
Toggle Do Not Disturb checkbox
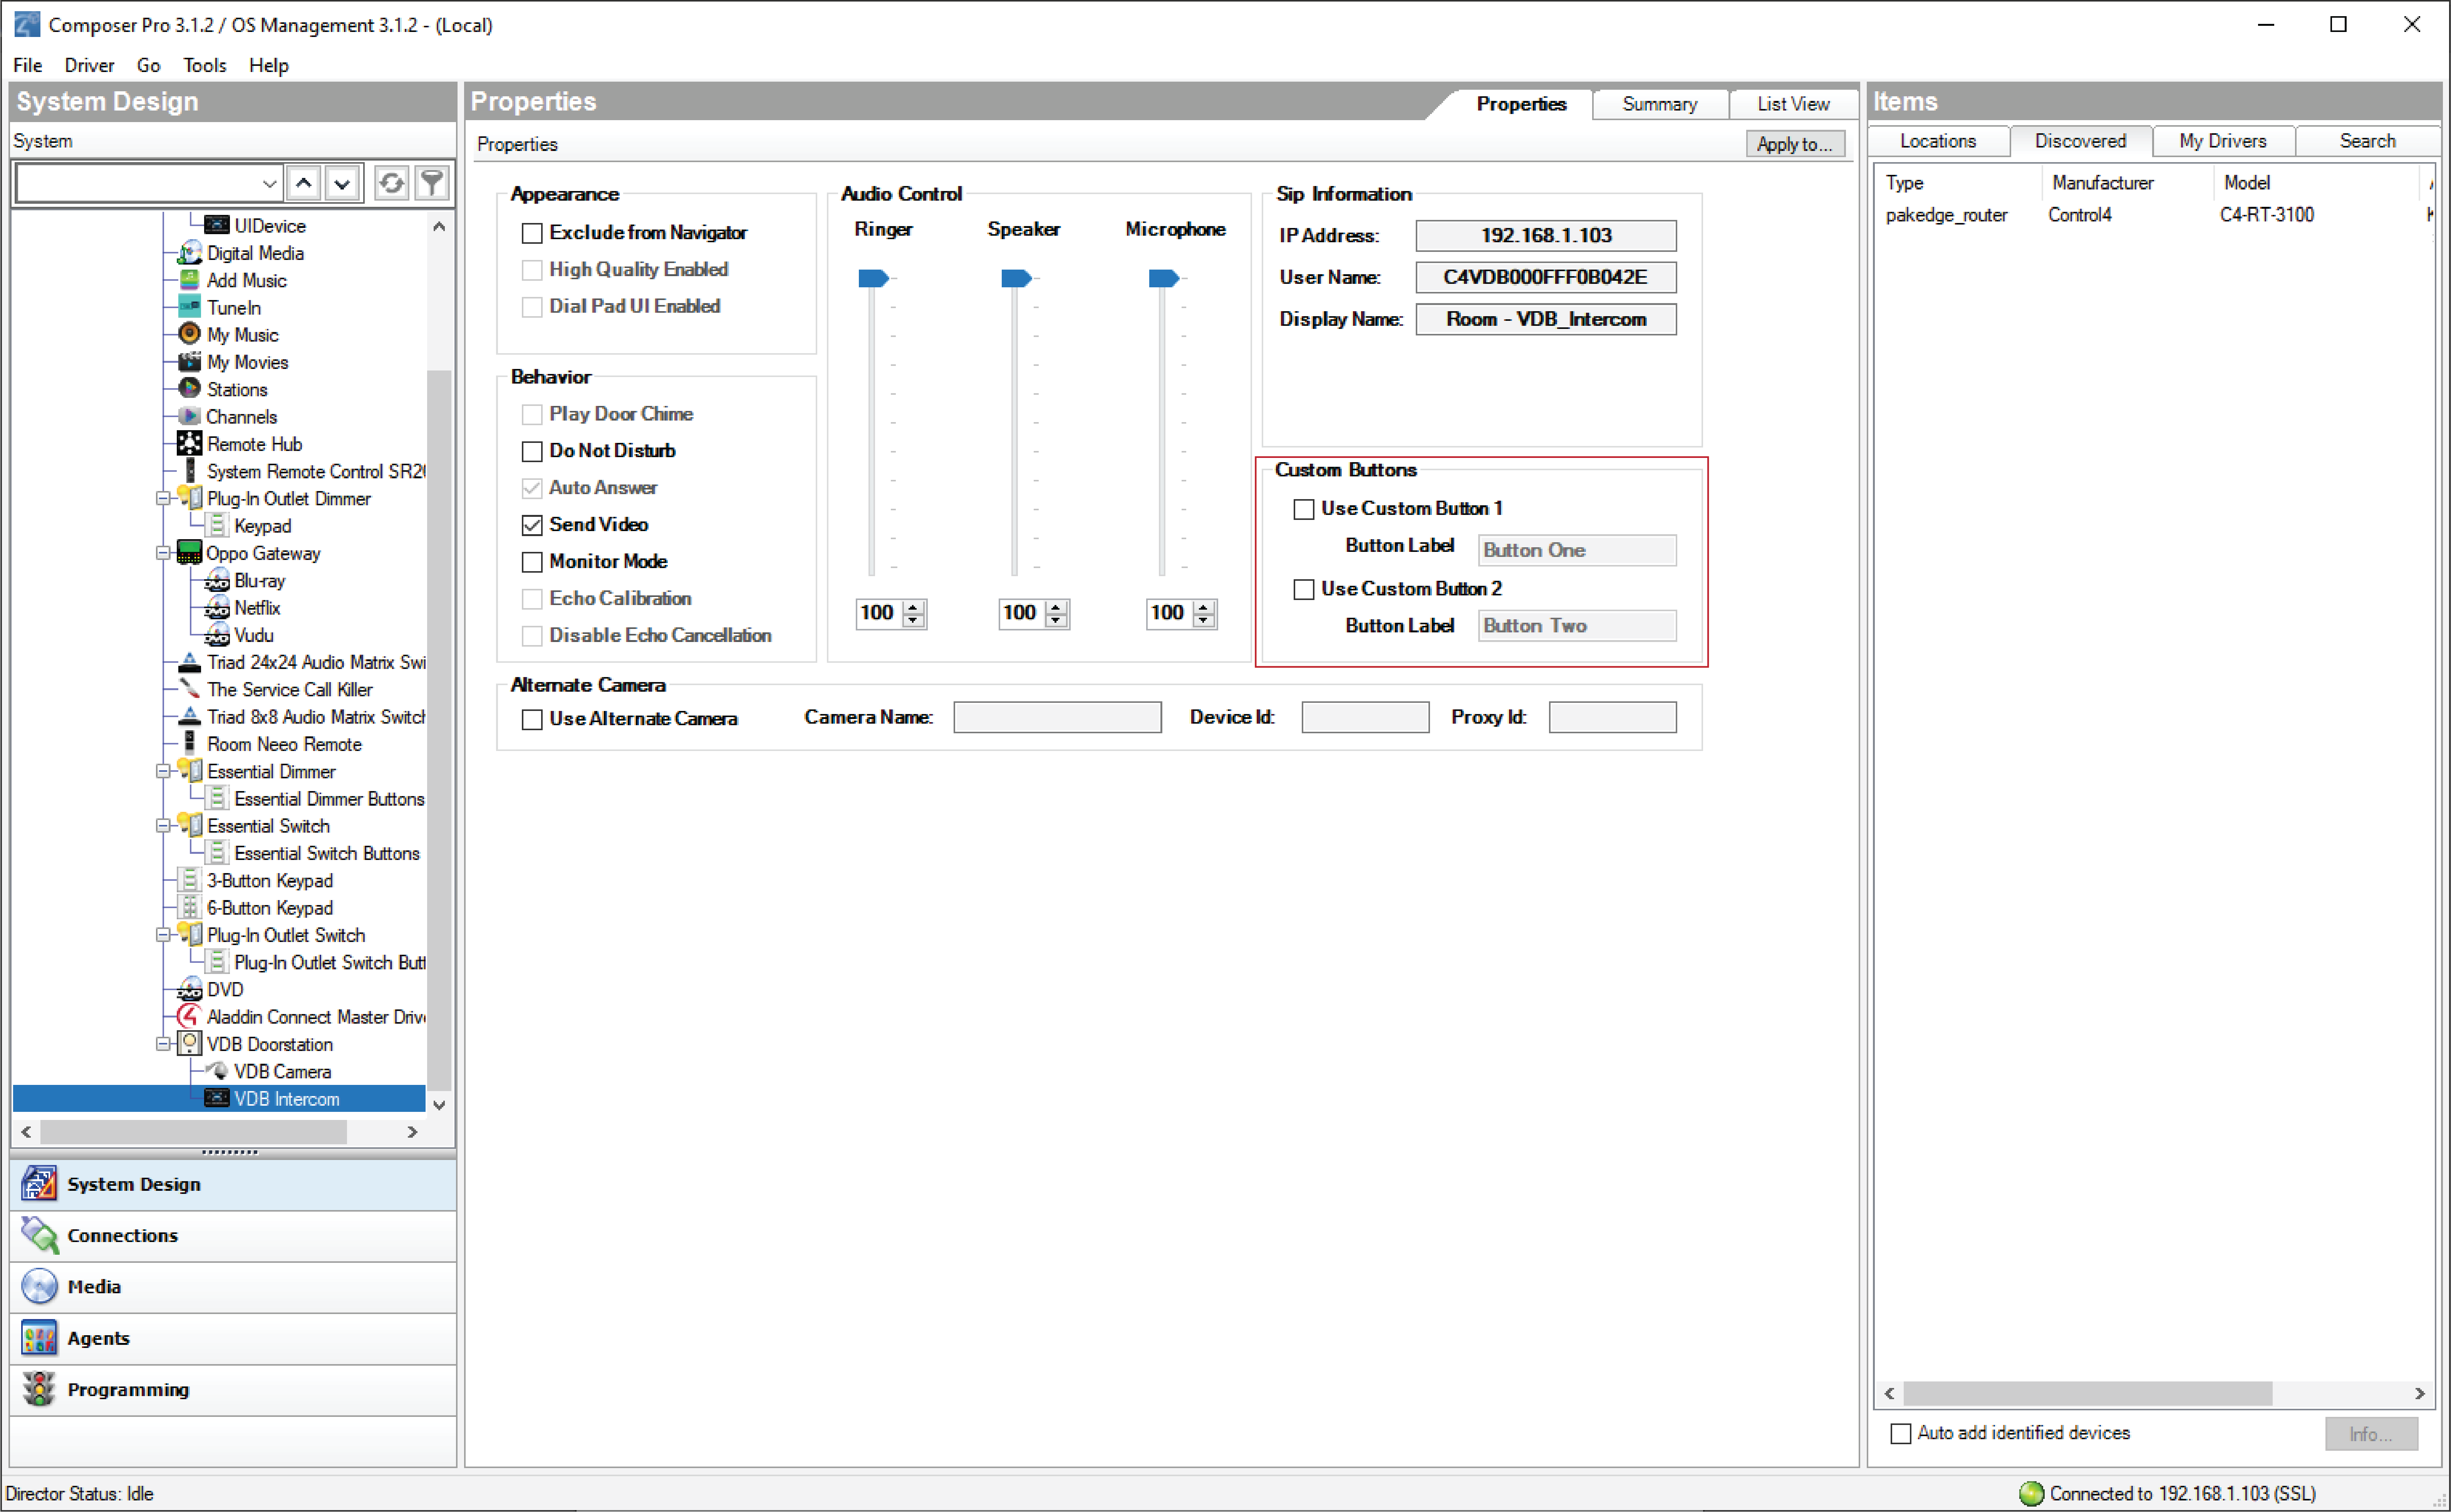532,451
